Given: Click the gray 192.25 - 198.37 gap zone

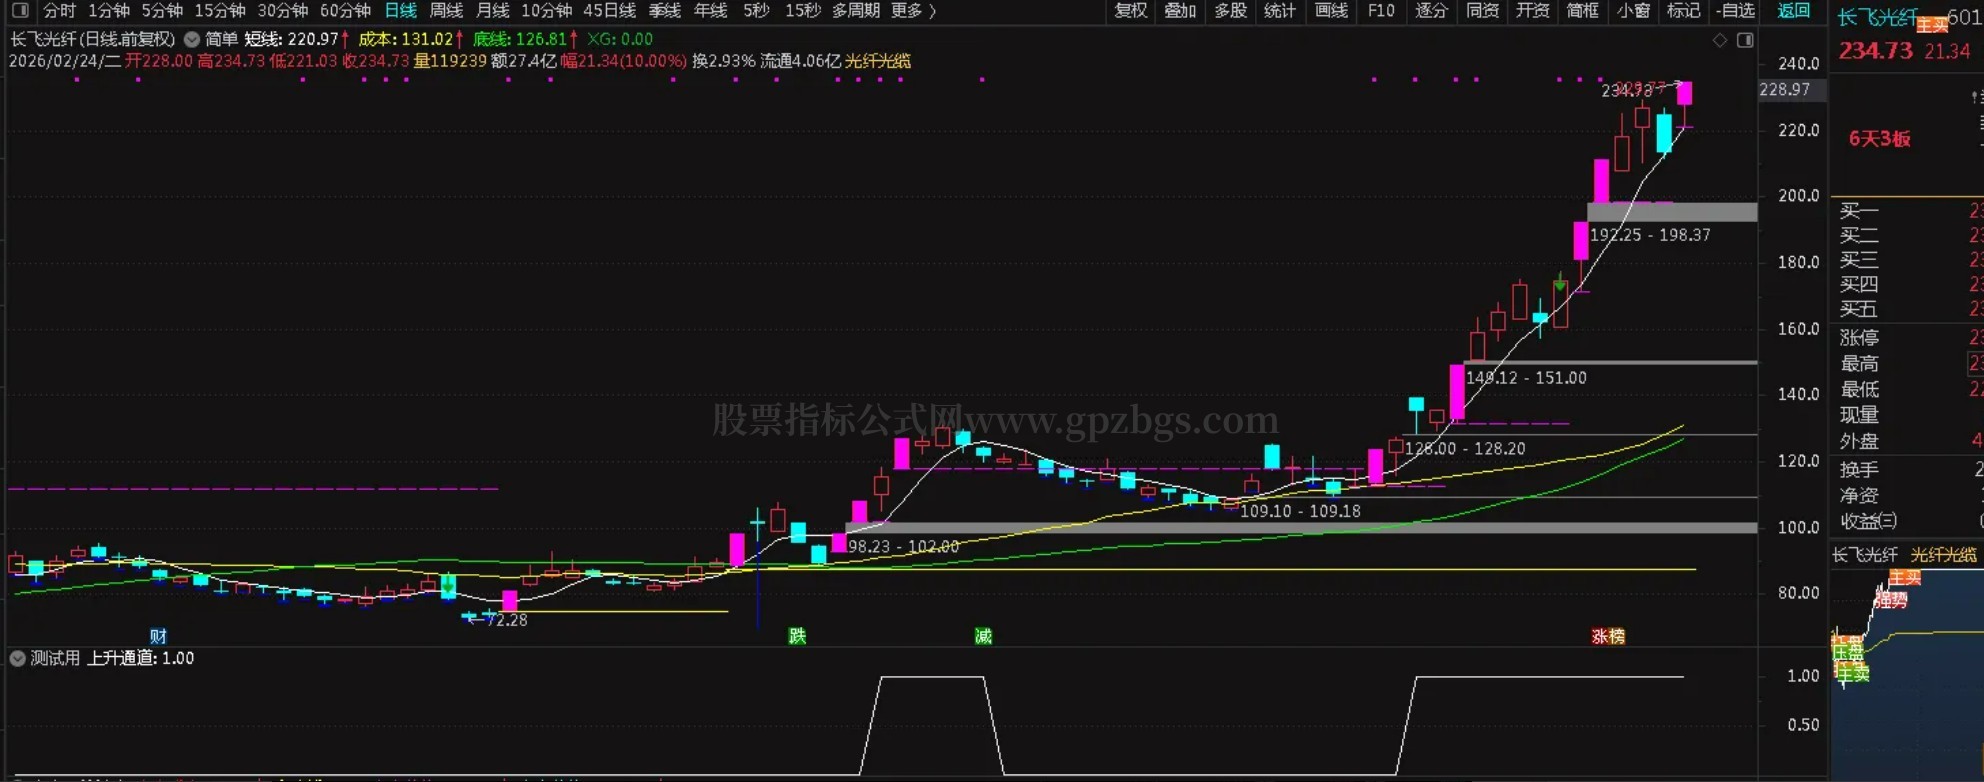Looking at the screenshot, I should [x=1672, y=212].
